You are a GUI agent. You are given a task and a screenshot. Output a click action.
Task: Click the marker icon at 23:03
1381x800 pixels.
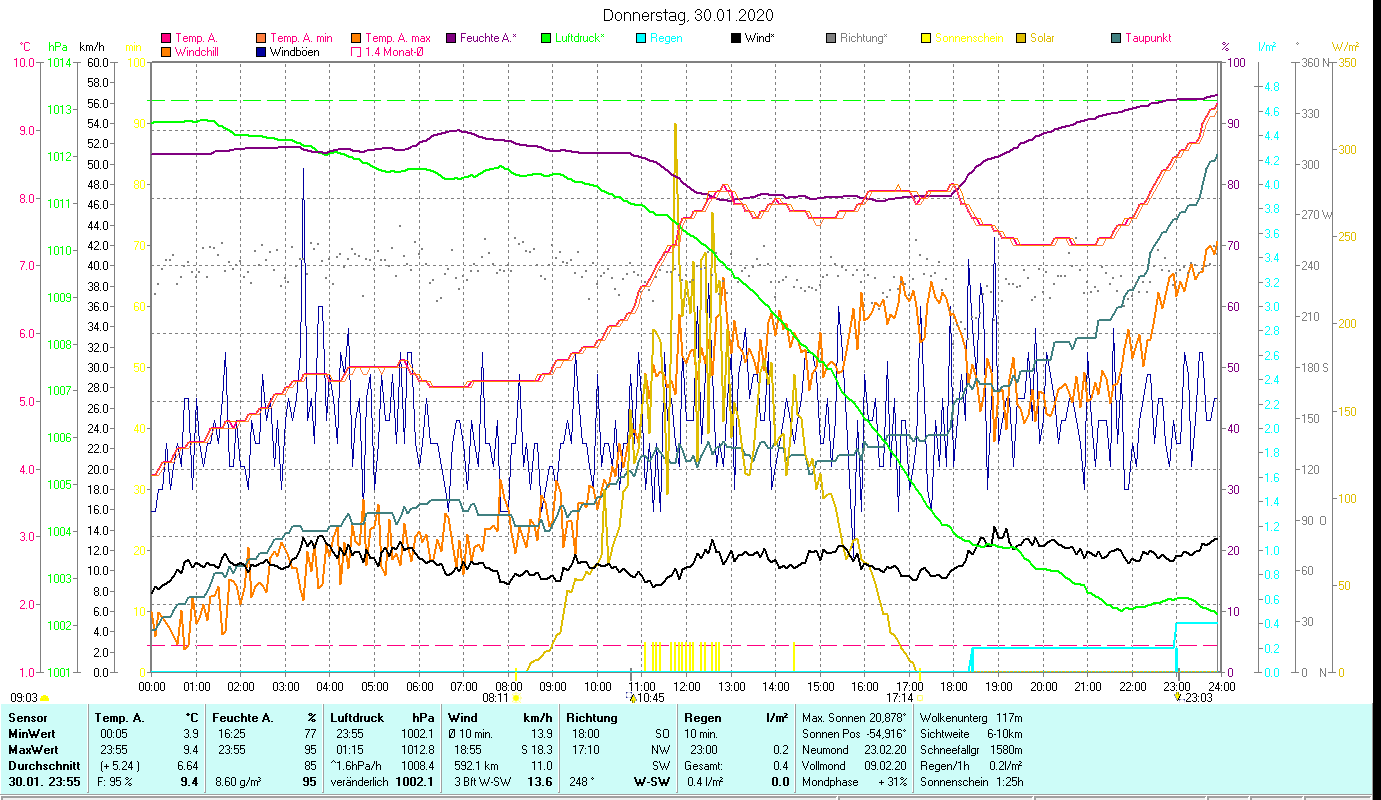(x=1178, y=697)
